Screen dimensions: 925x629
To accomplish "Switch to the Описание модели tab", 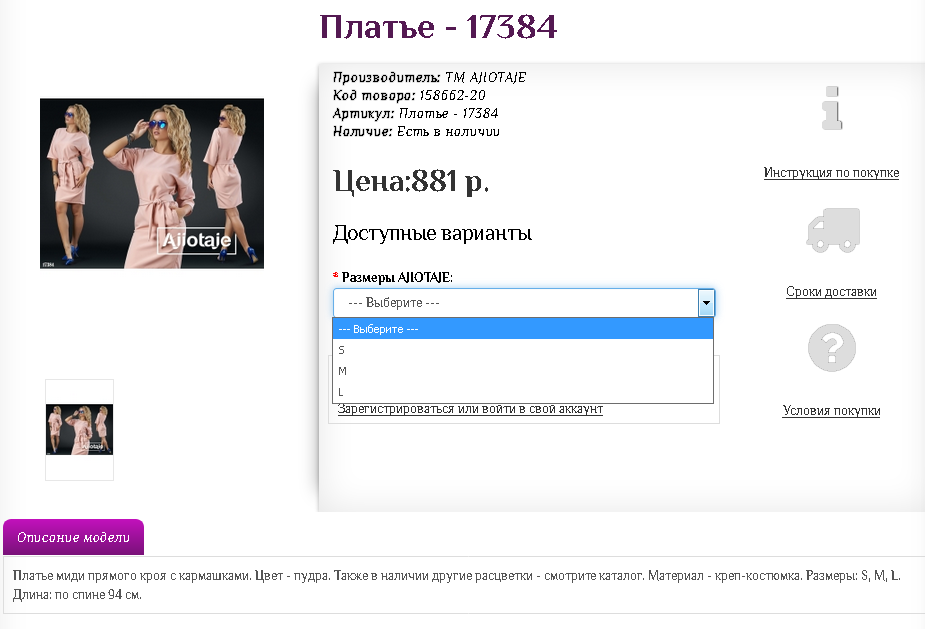I will click(73, 537).
